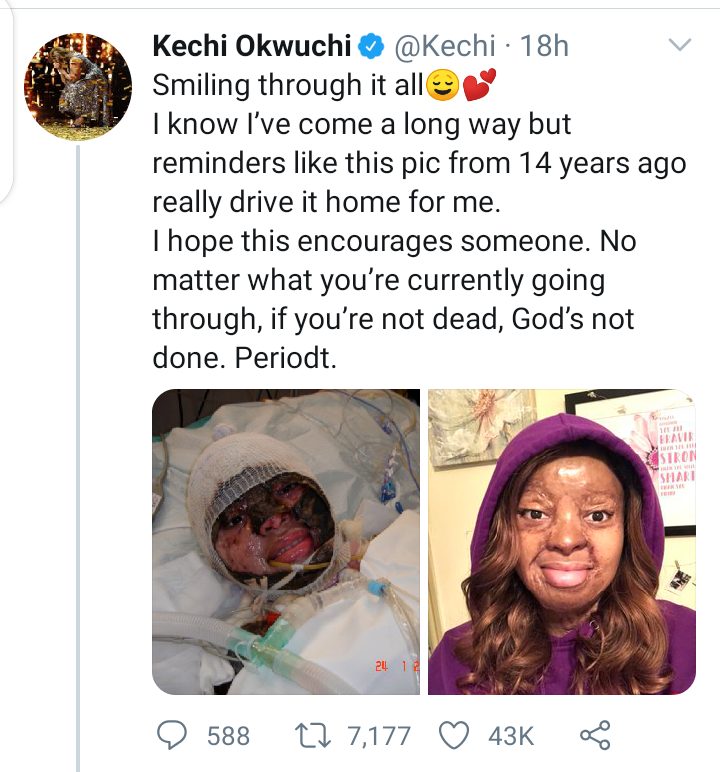This screenshot has height=772, width=720.
Task: Open the Kechi Okwuchi display name
Action: 252,46
